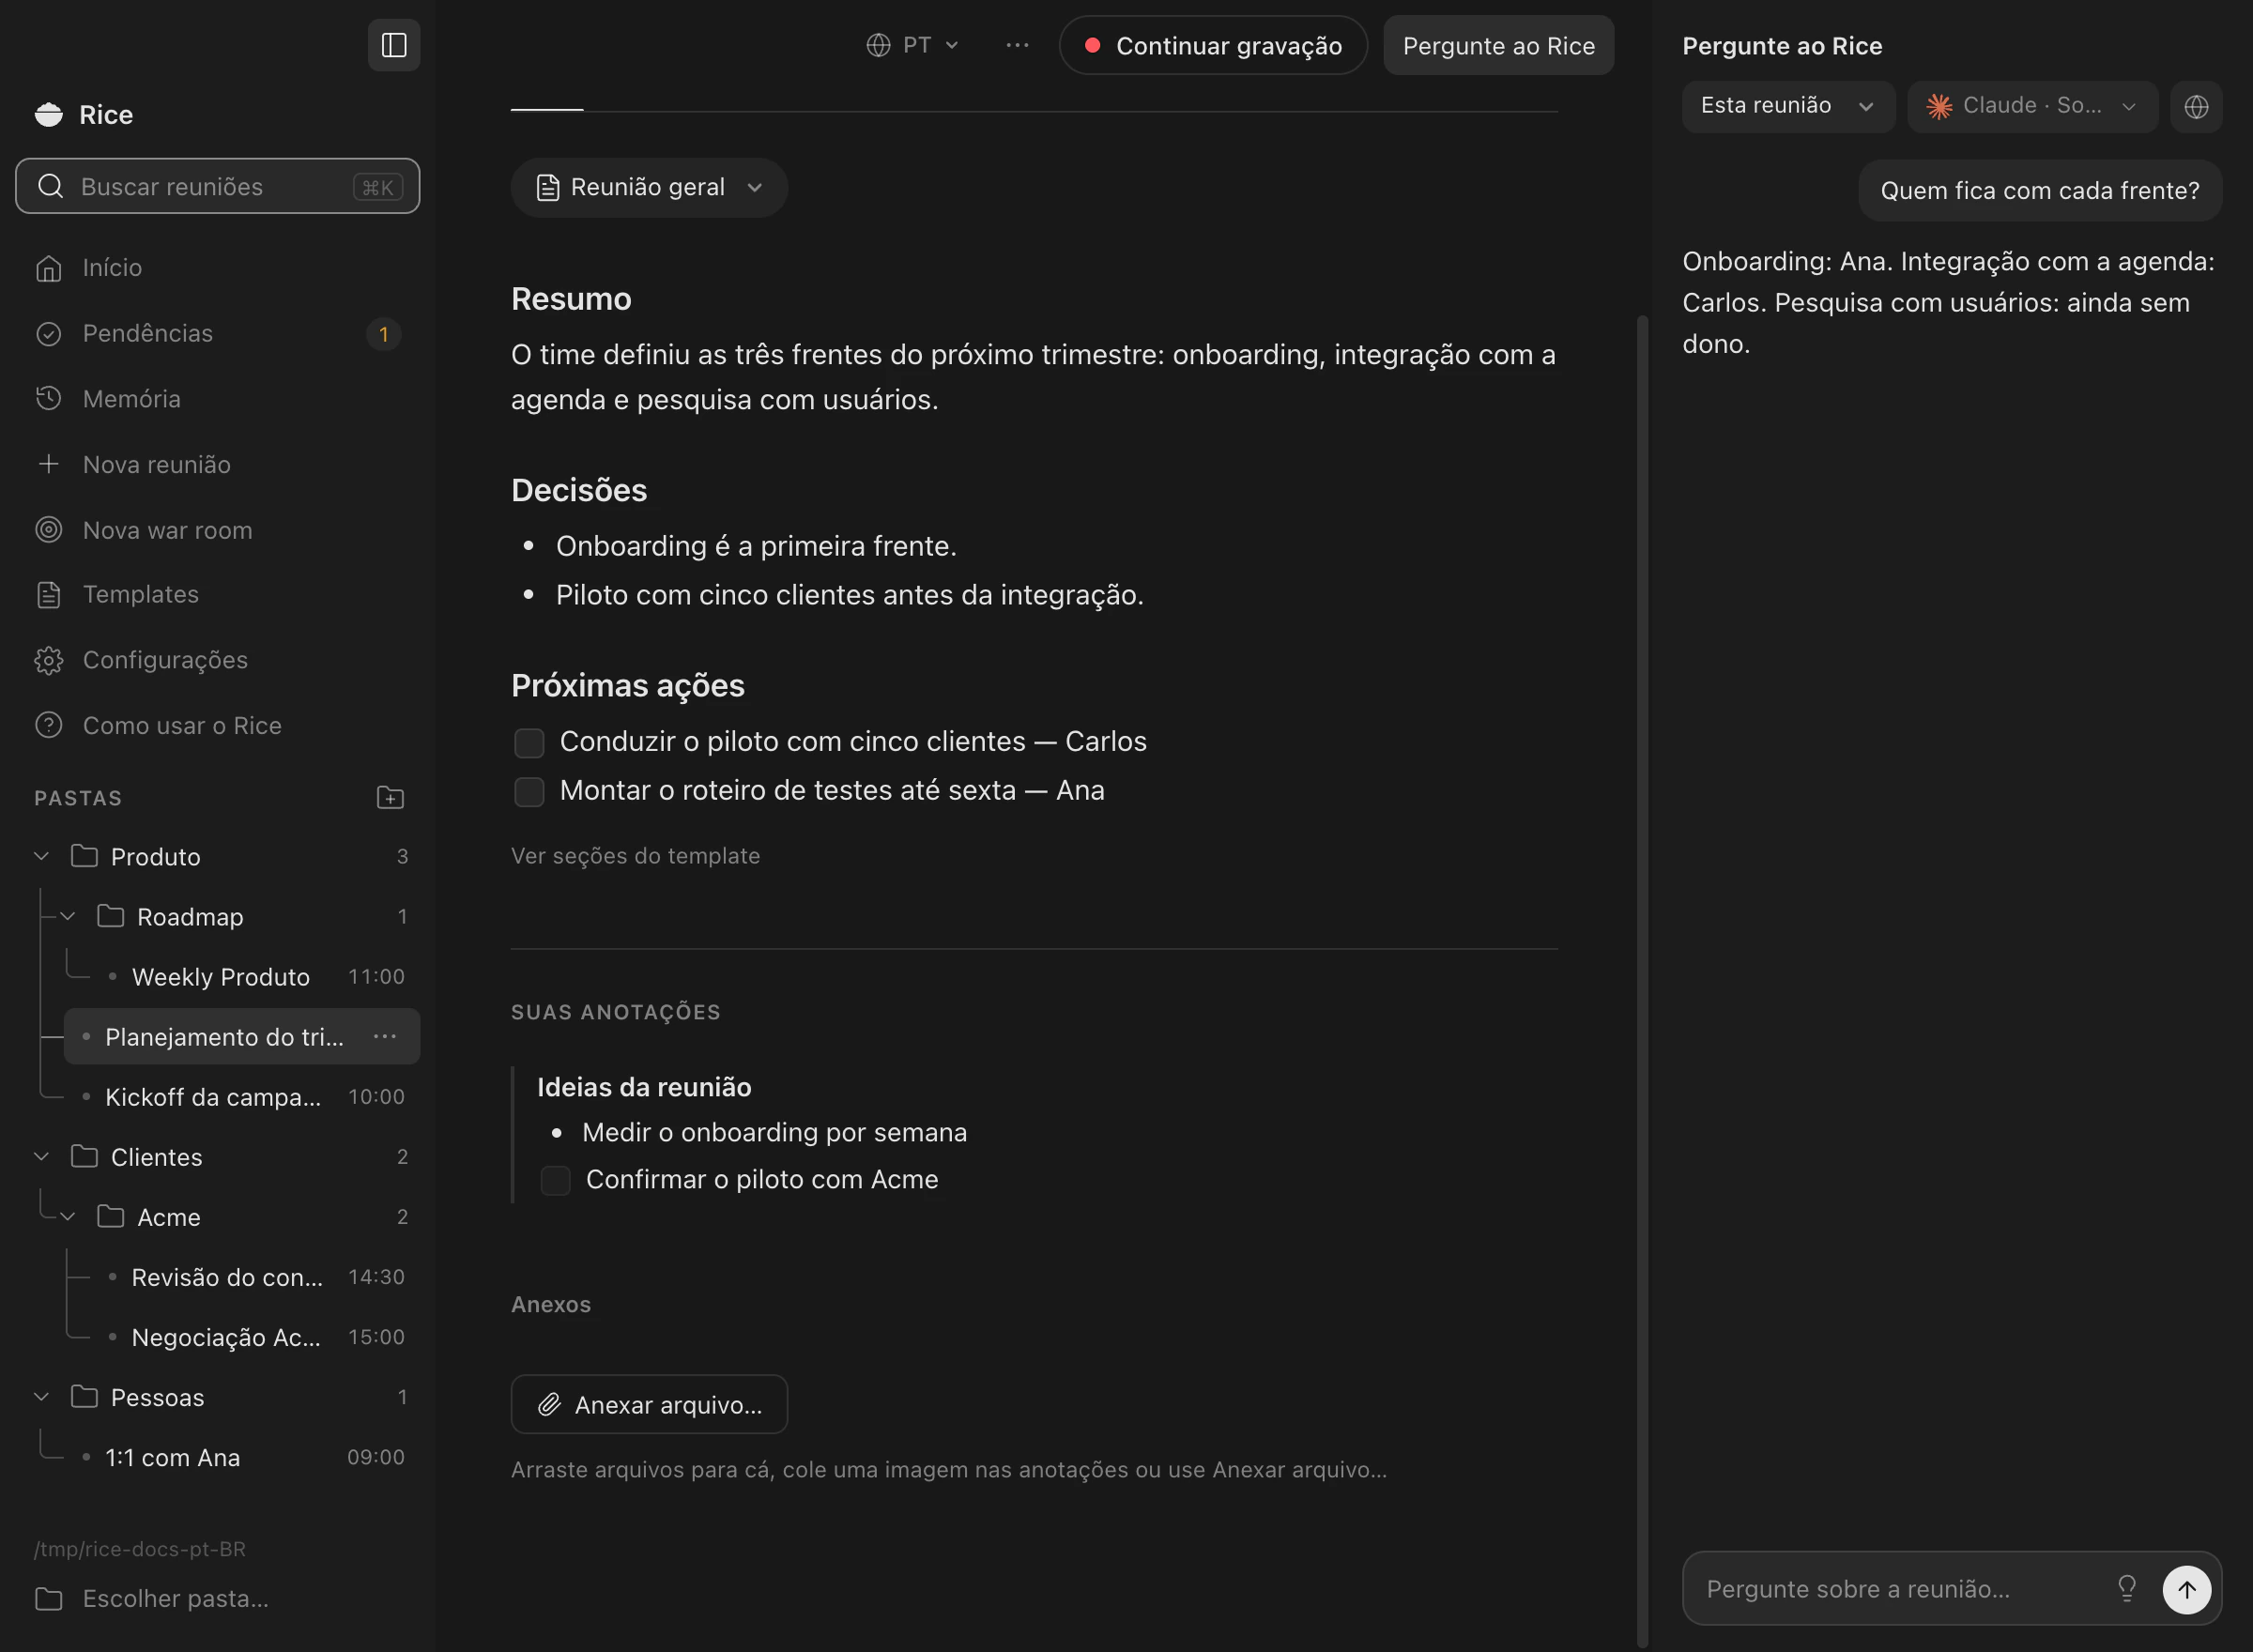Click the Configurações gear icon
This screenshot has width=2253, height=1652.
49,660
